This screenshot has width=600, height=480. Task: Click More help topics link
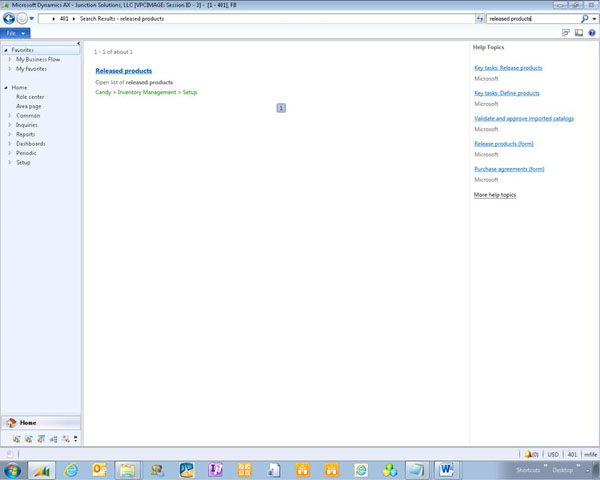[x=495, y=195]
